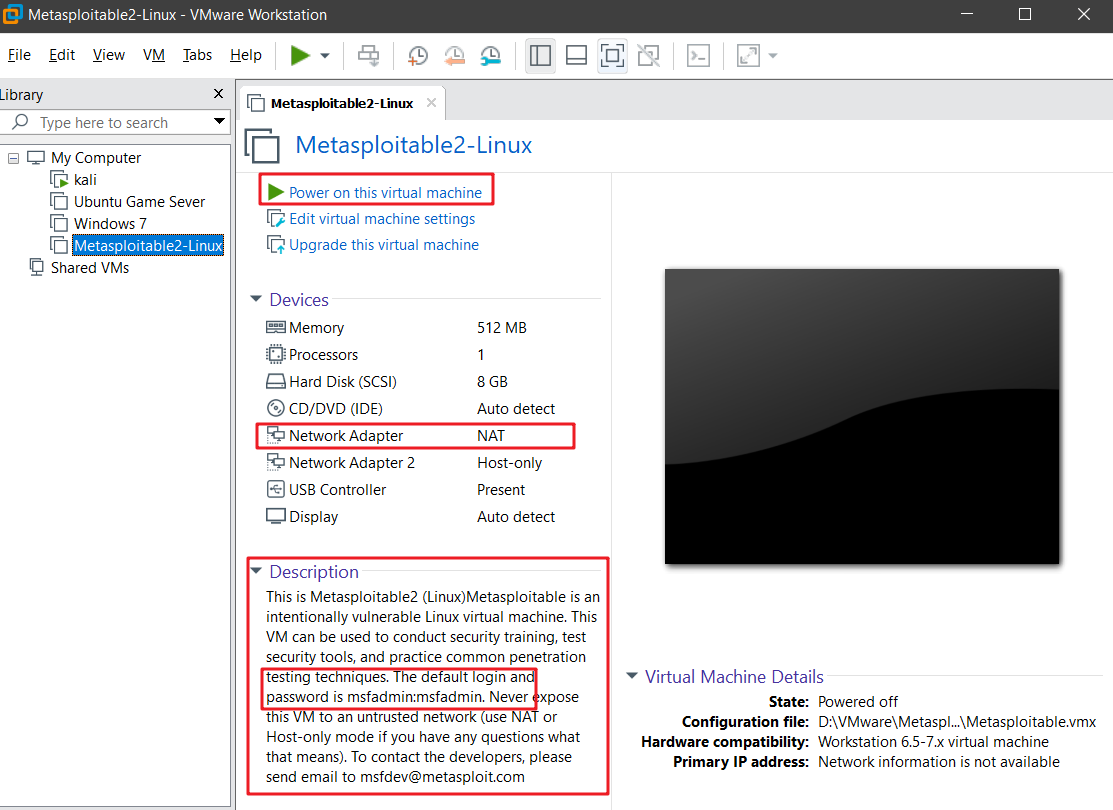Collapse the My Computer tree node
Screen dimensions: 1113x810
click(x=13, y=158)
